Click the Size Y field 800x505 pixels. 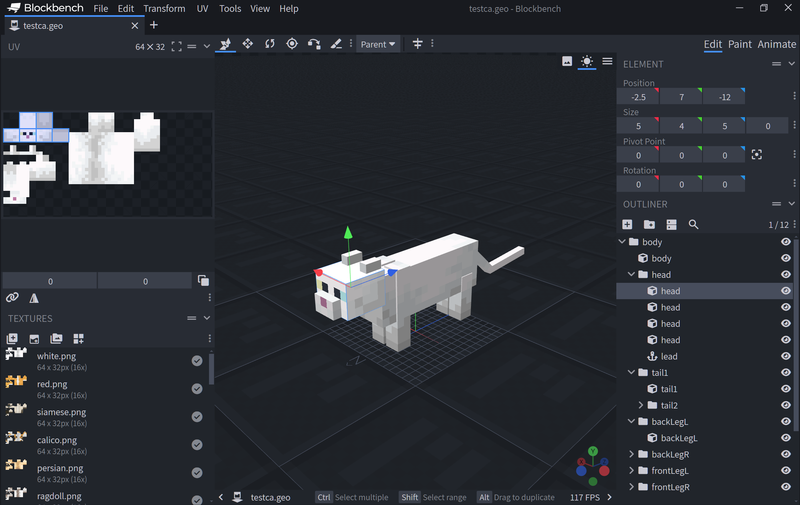click(x=681, y=125)
